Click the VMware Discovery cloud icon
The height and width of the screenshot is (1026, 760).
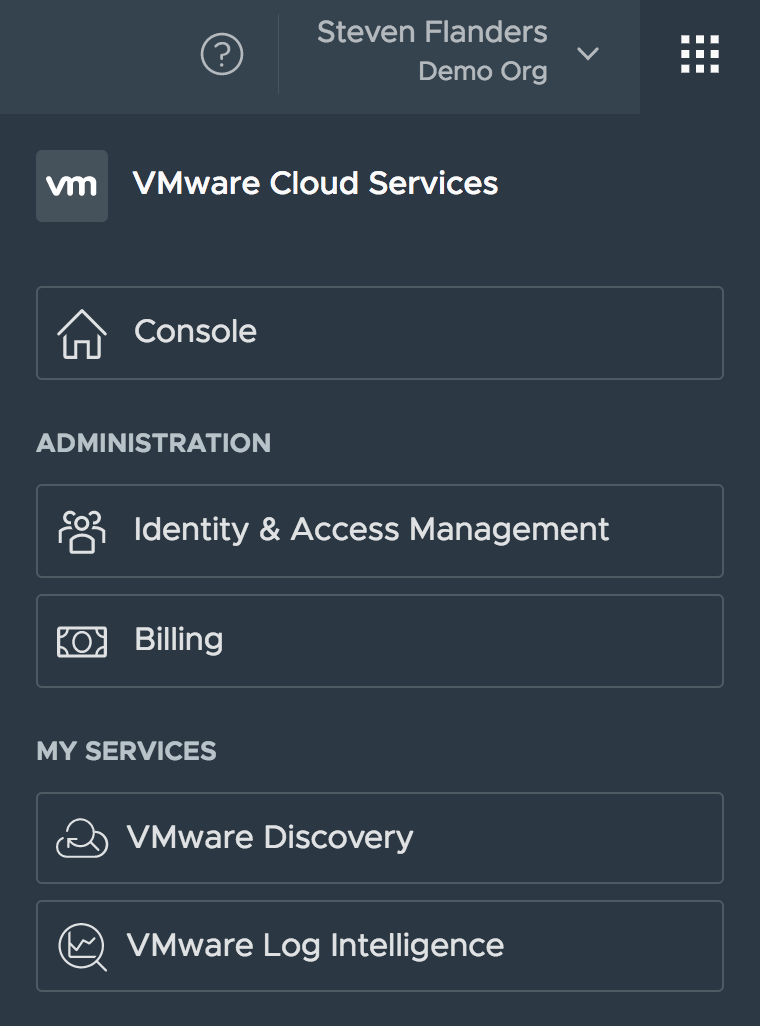point(82,839)
